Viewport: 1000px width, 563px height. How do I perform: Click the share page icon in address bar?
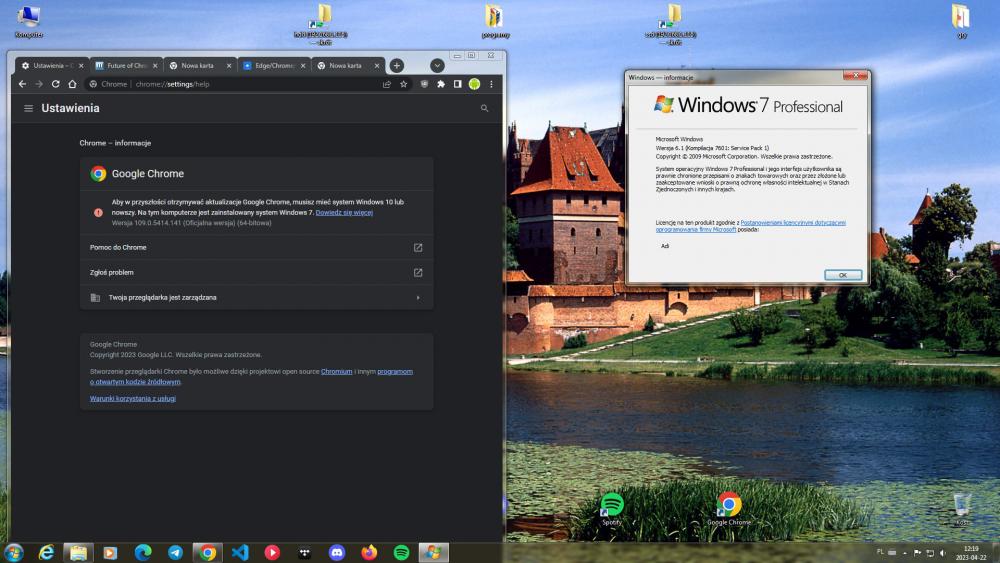click(x=387, y=84)
